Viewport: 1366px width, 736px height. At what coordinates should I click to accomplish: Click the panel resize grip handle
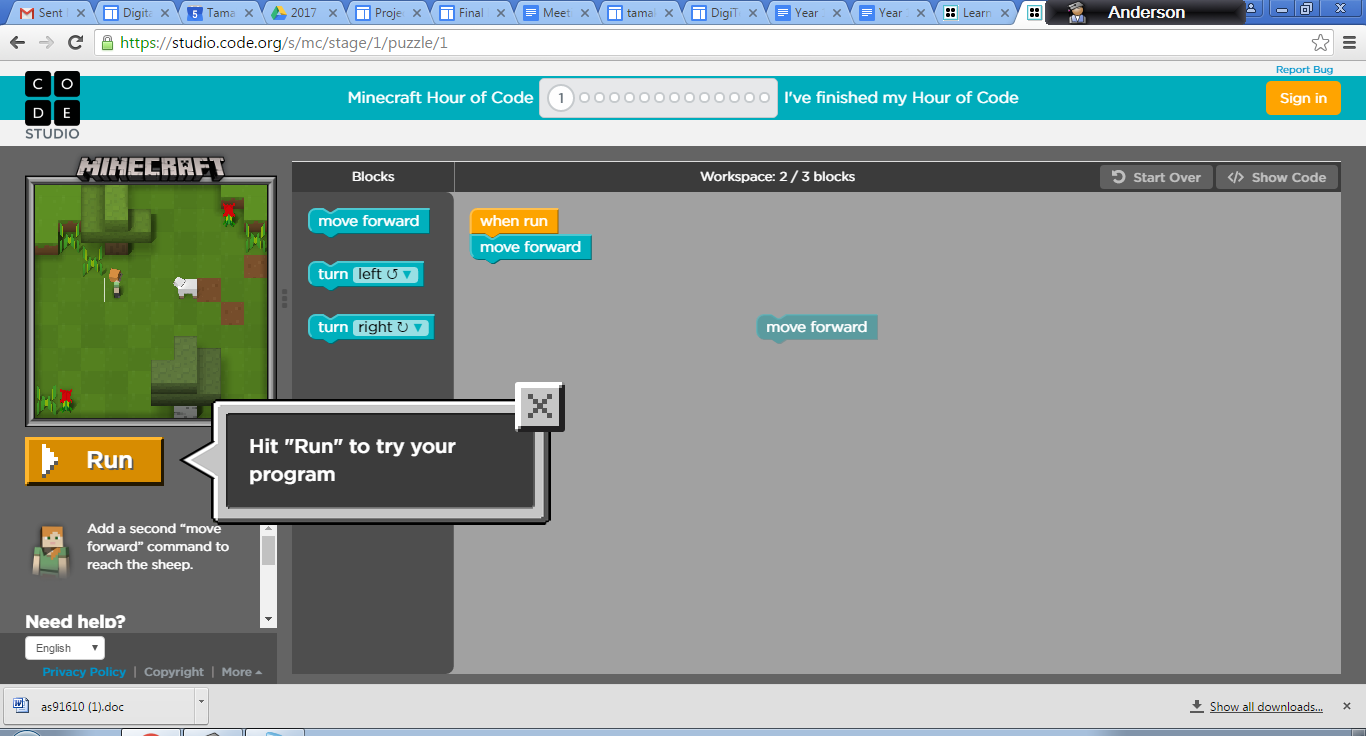click(284, 298)
